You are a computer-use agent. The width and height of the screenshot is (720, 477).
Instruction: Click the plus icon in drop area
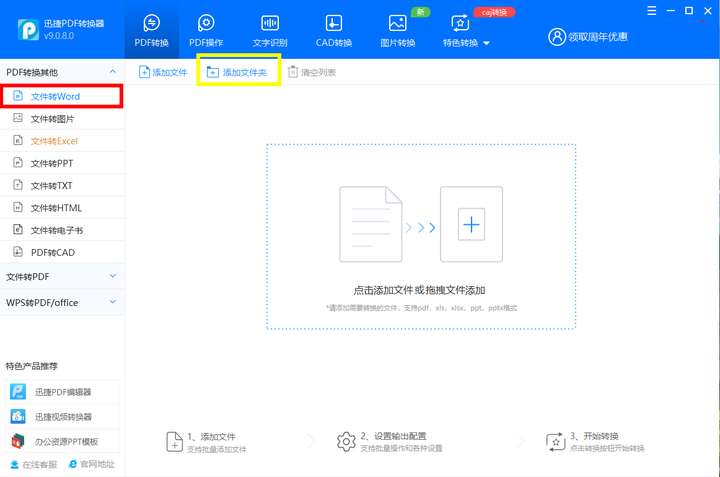coord(471,224)
